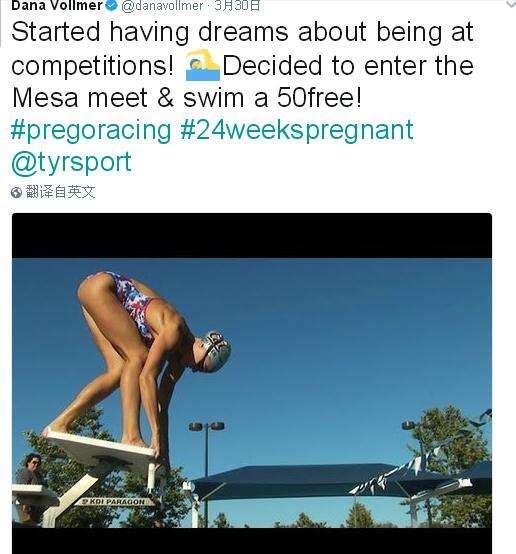Open the #24weekspregnant hashtag

pos(297,130)
